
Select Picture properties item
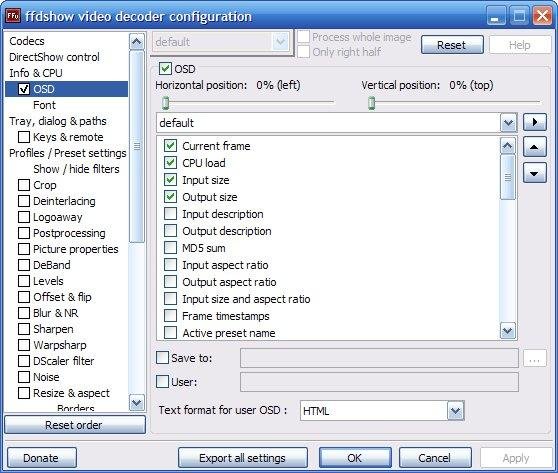pyautogui.click(x=75, y=249)
